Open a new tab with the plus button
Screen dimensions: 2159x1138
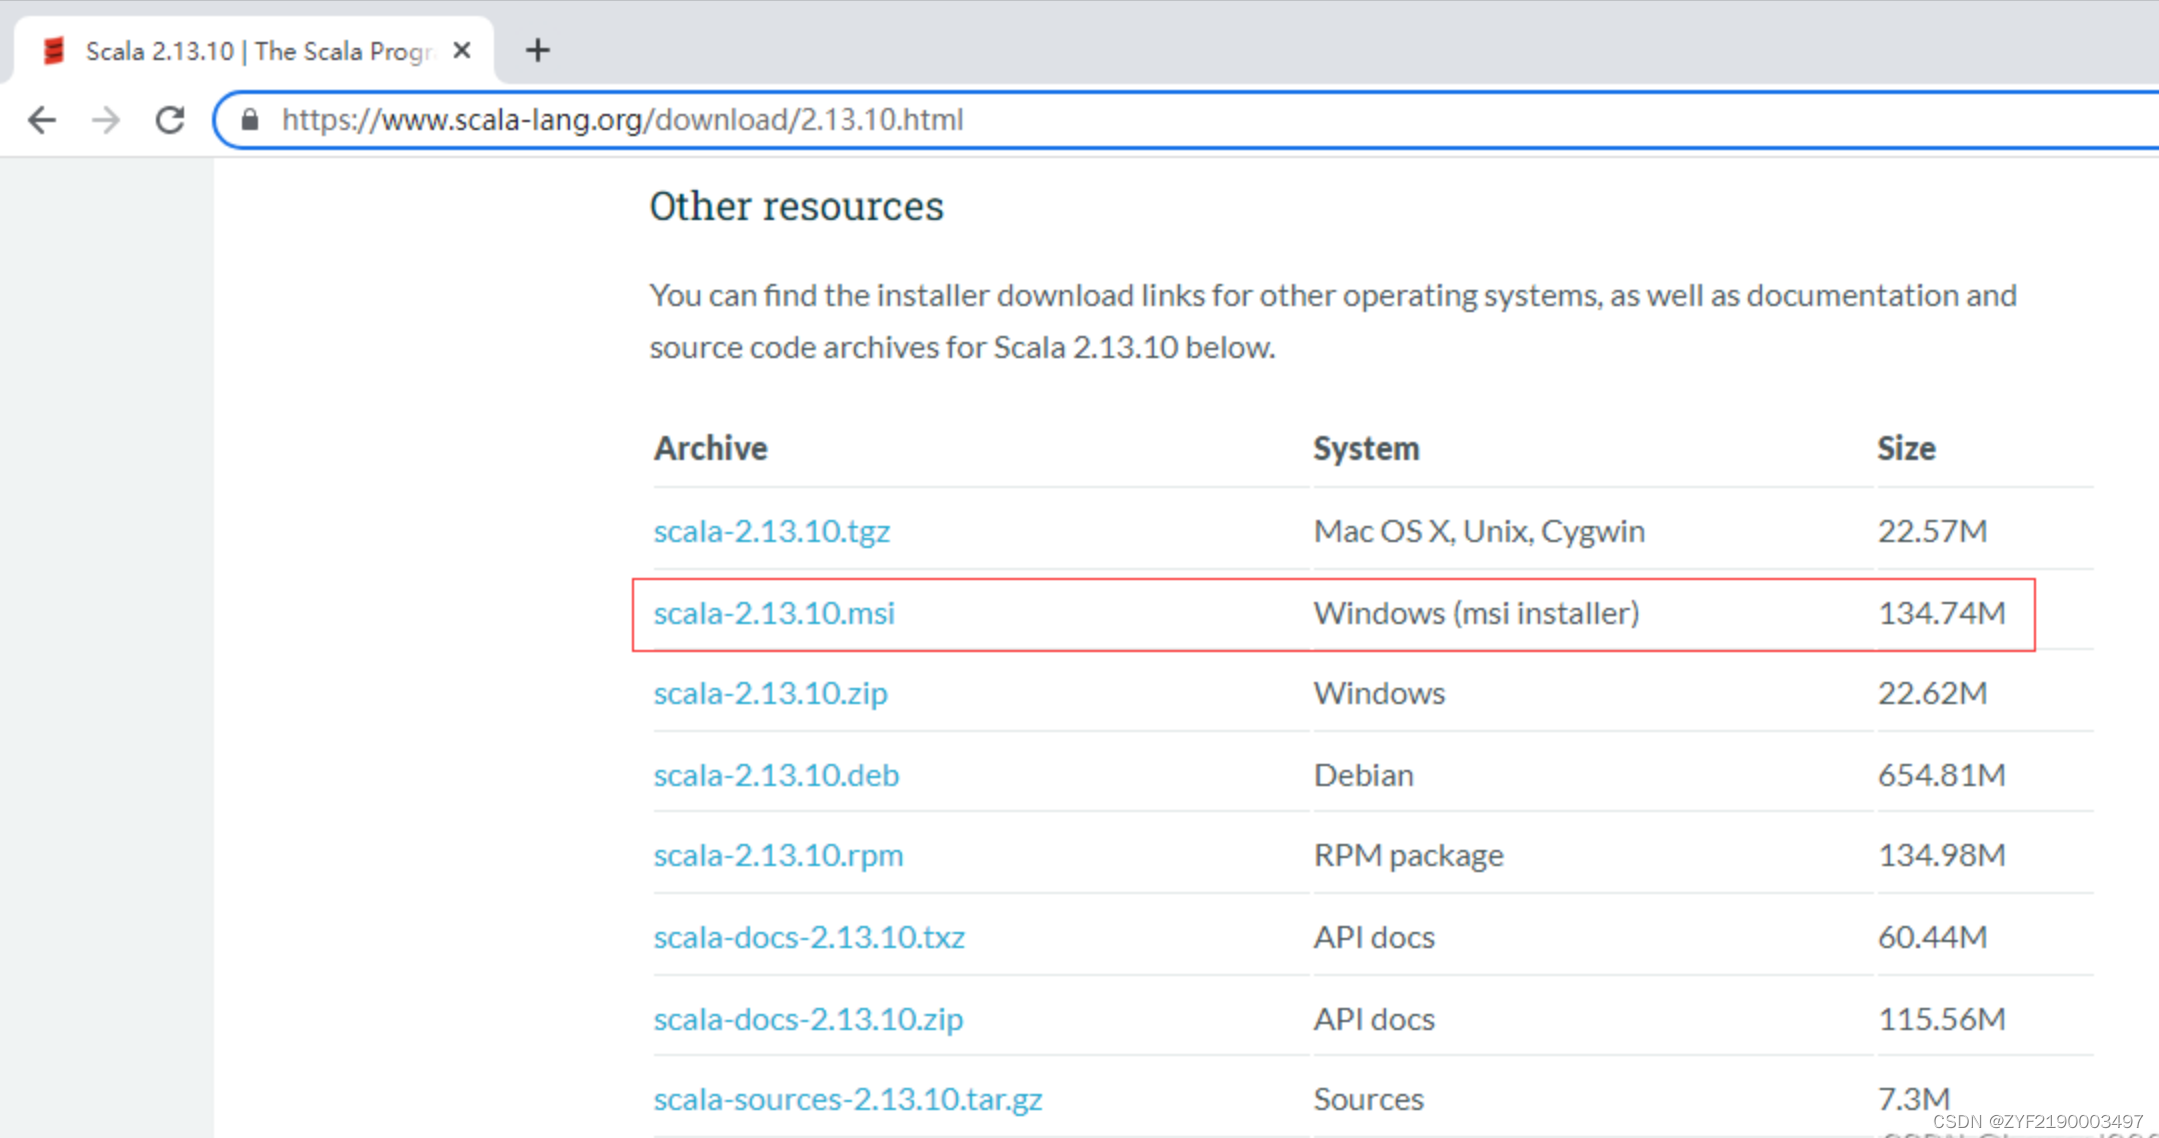click(538, 50)
